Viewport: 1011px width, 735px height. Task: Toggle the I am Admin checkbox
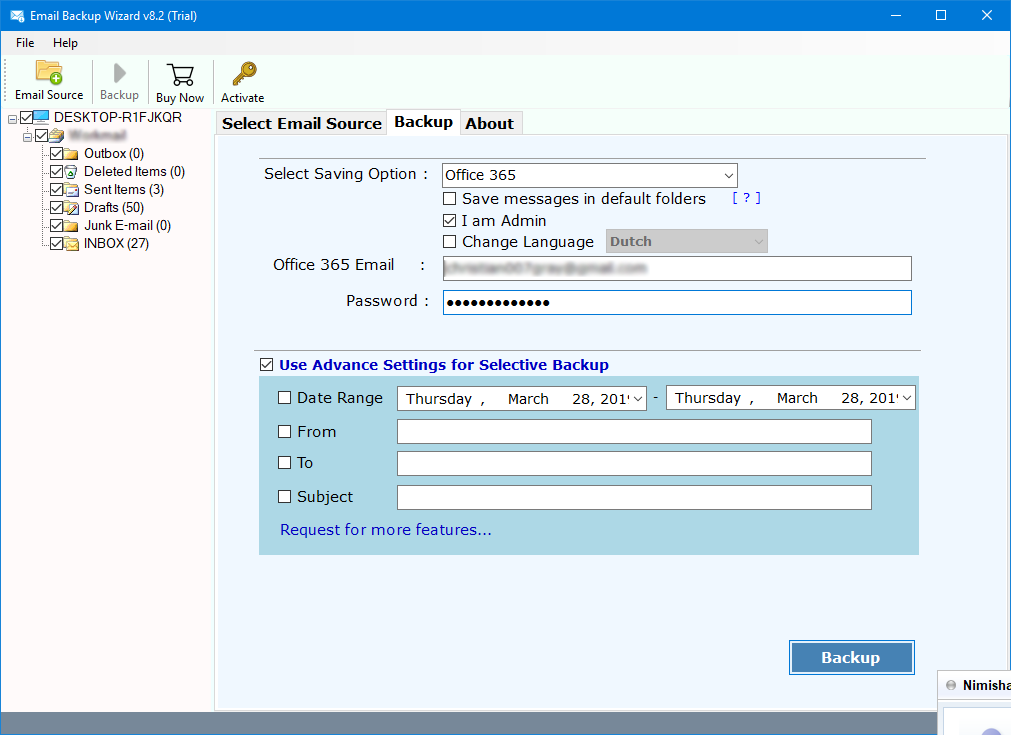(450, 220)
